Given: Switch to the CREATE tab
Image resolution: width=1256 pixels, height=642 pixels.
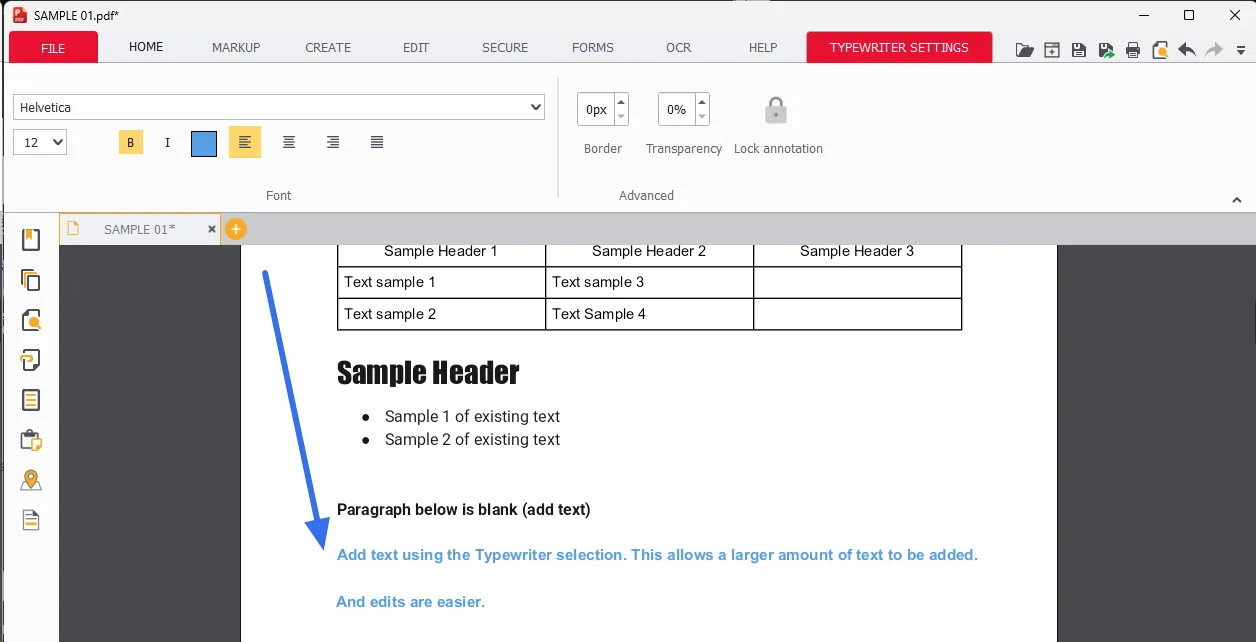Looking at the screenshot, I should pyautogui.click(x=328, y=47).
